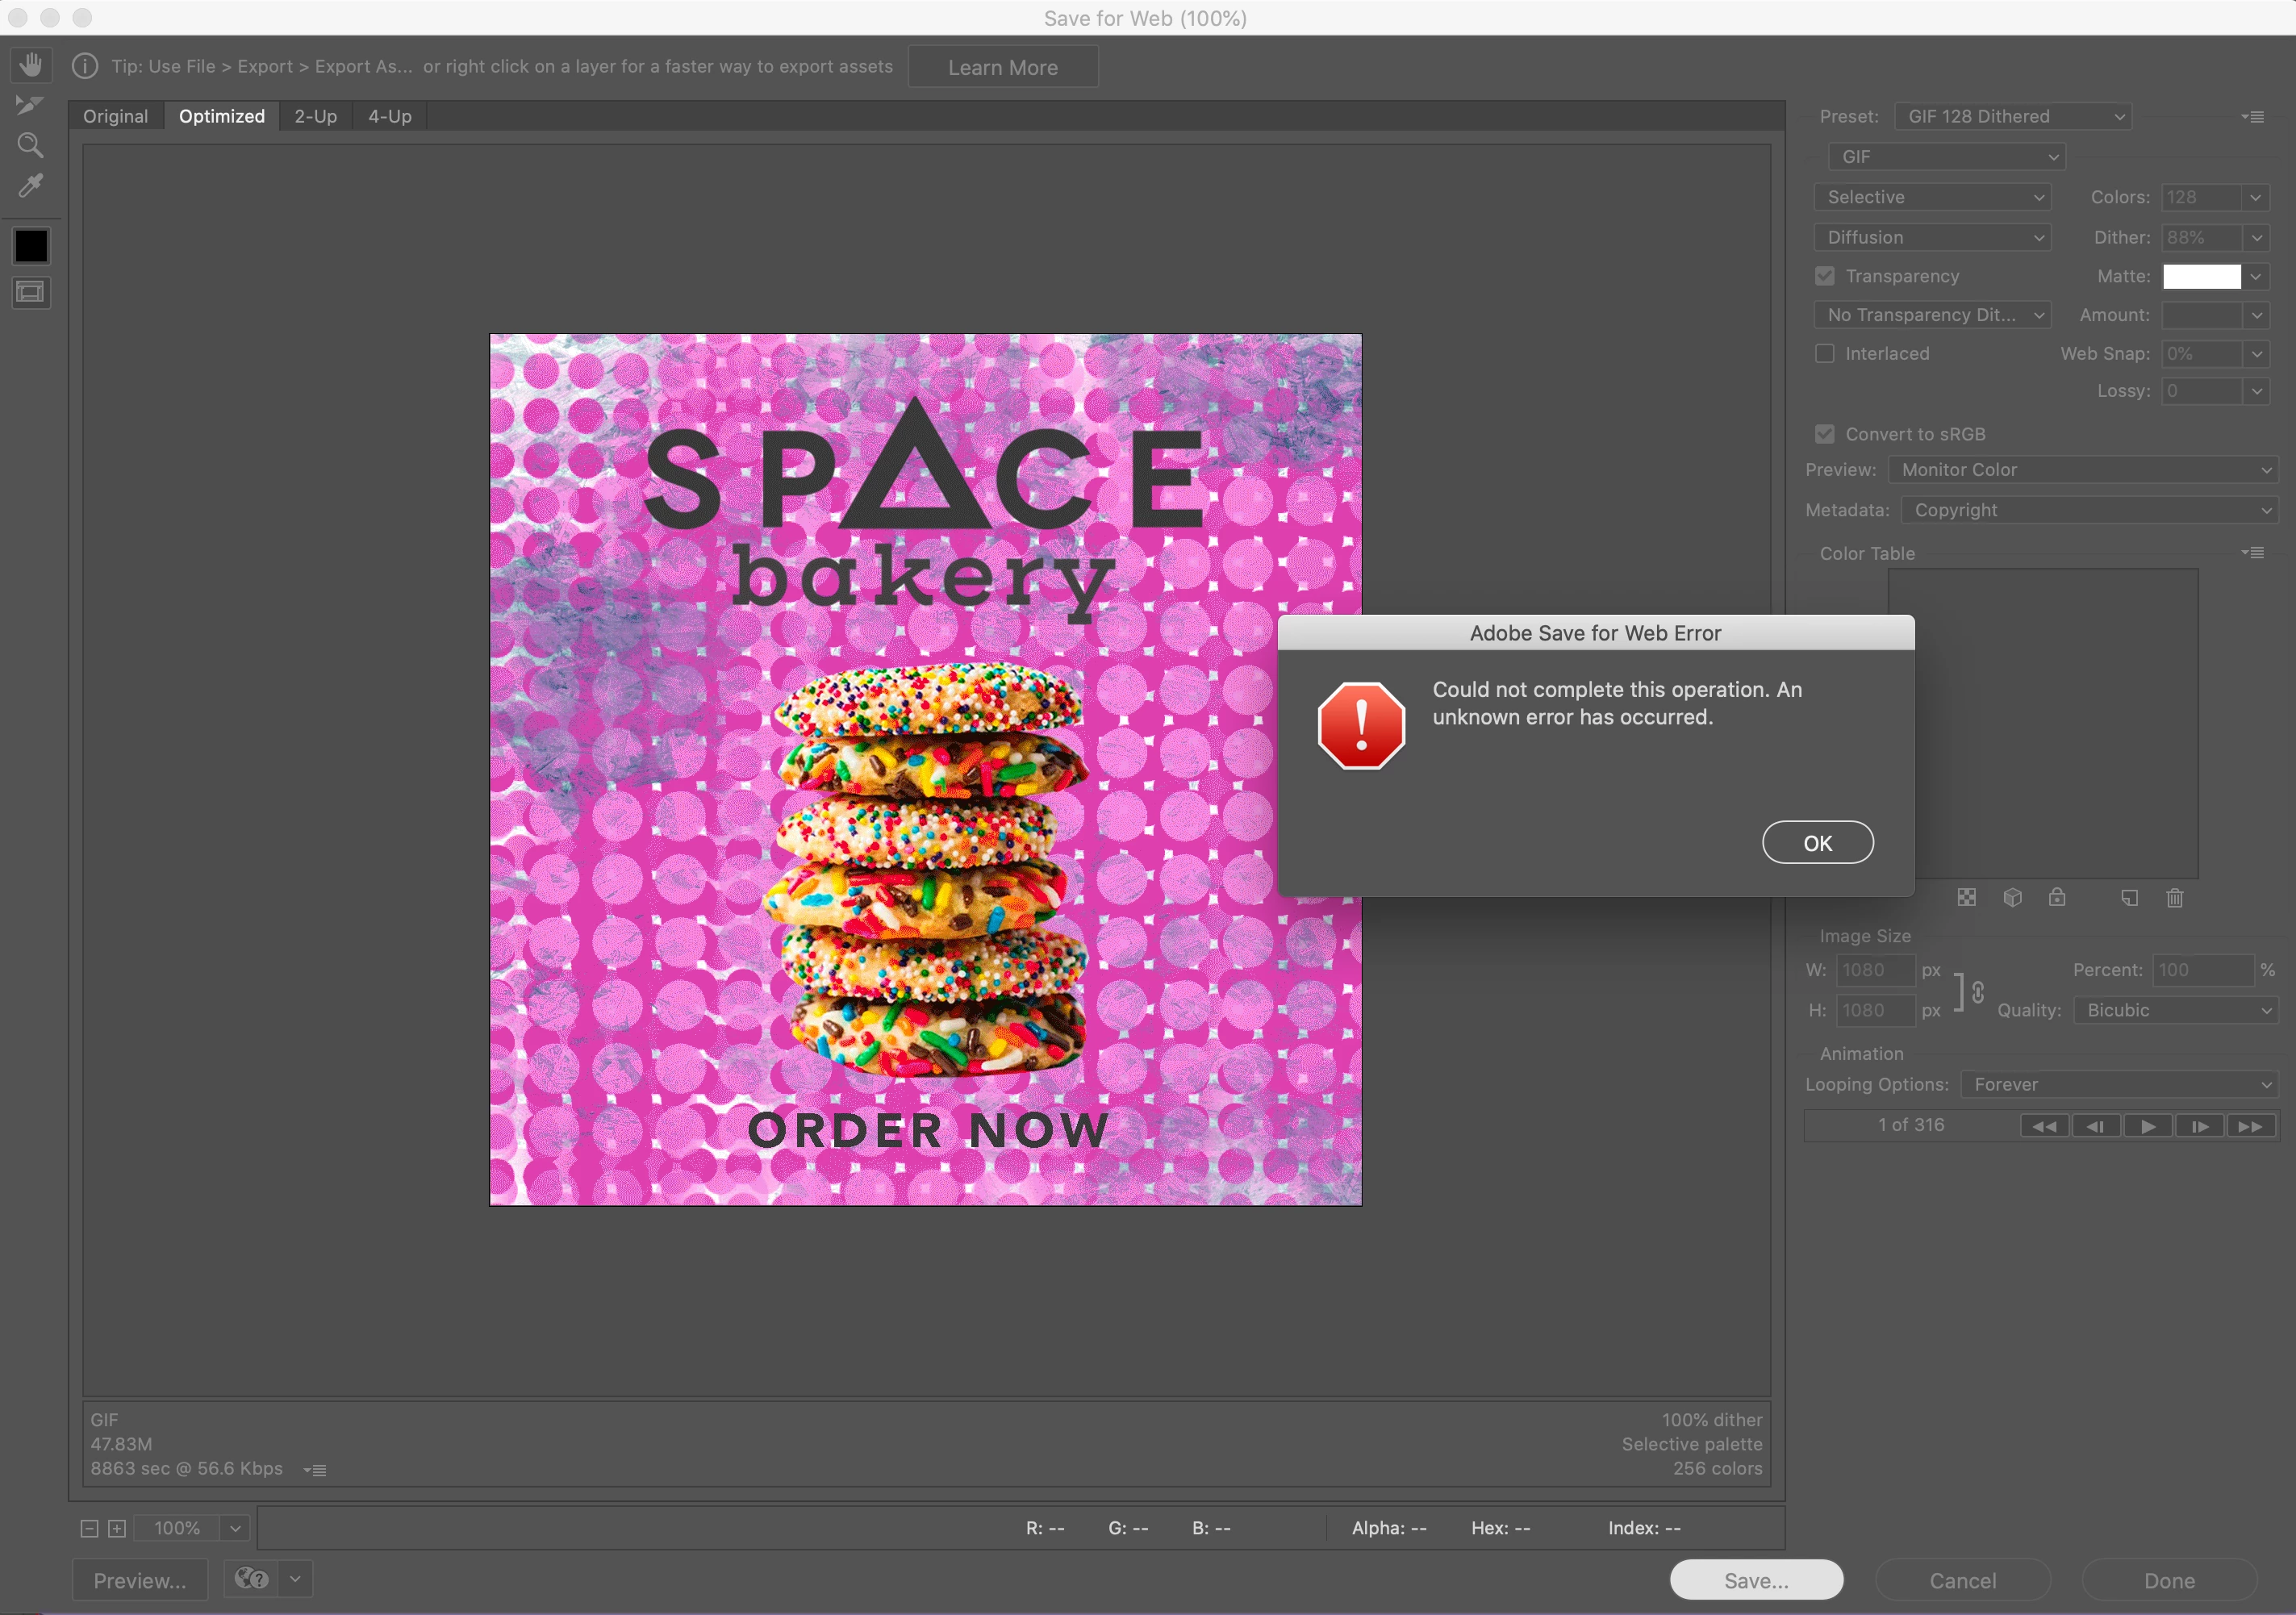Viewport: 2296px width, 1615px height.
Task: Click the Learn More button
Action: [x=1002, y=68]
